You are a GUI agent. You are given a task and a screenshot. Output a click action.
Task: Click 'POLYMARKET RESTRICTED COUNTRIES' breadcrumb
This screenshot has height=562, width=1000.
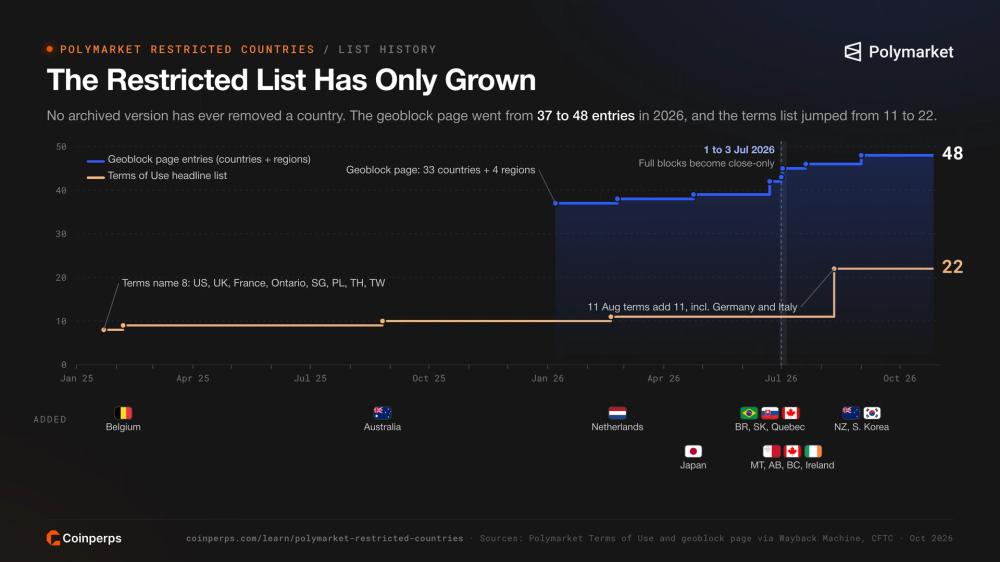pos(188,49)
